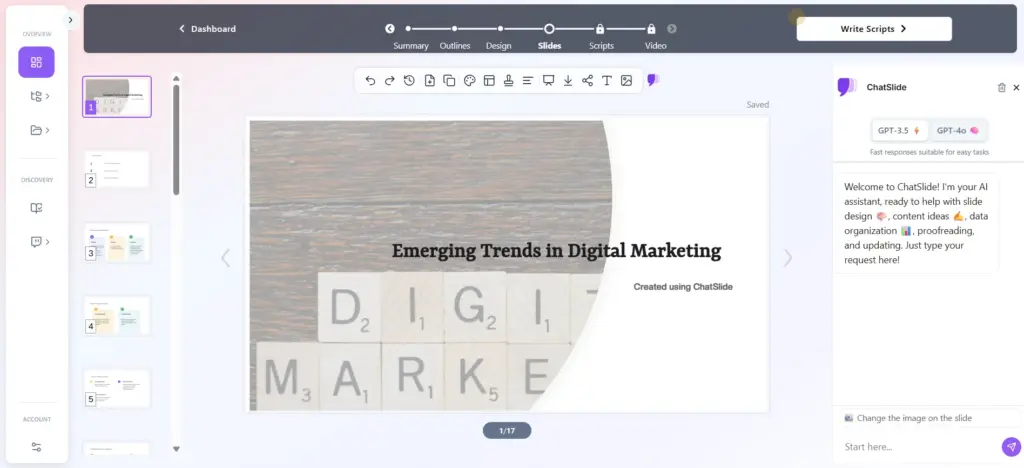The width and height of the screenshot is (1024, 468).
Task: Duplicate the slide with the copy icon
Action: [449, 81]
